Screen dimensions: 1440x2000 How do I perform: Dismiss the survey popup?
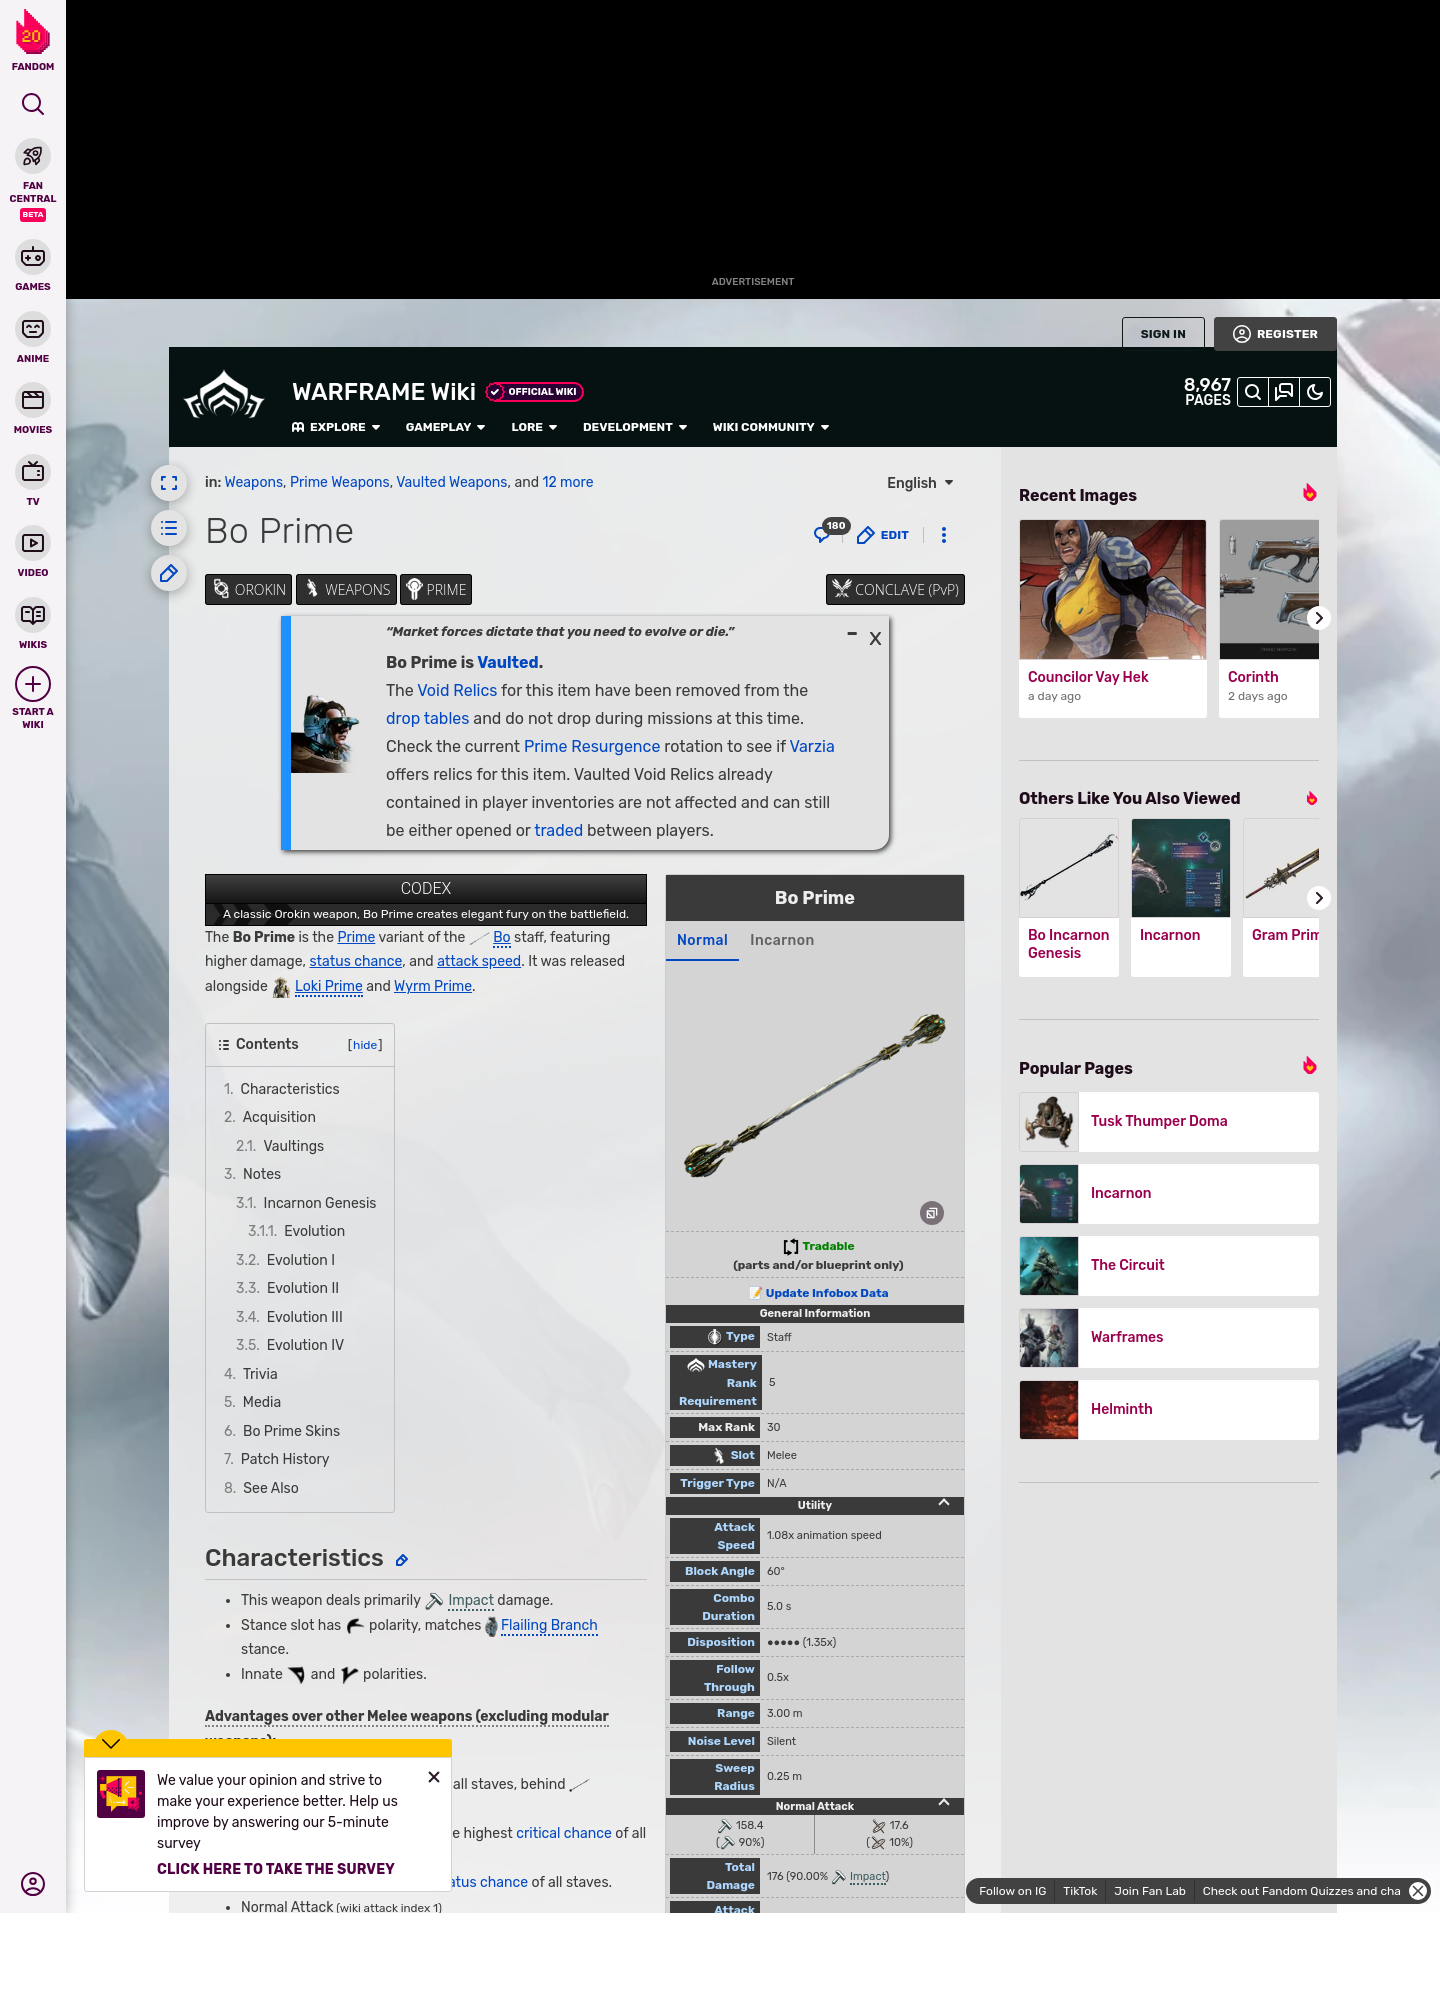pos(434,1777)
